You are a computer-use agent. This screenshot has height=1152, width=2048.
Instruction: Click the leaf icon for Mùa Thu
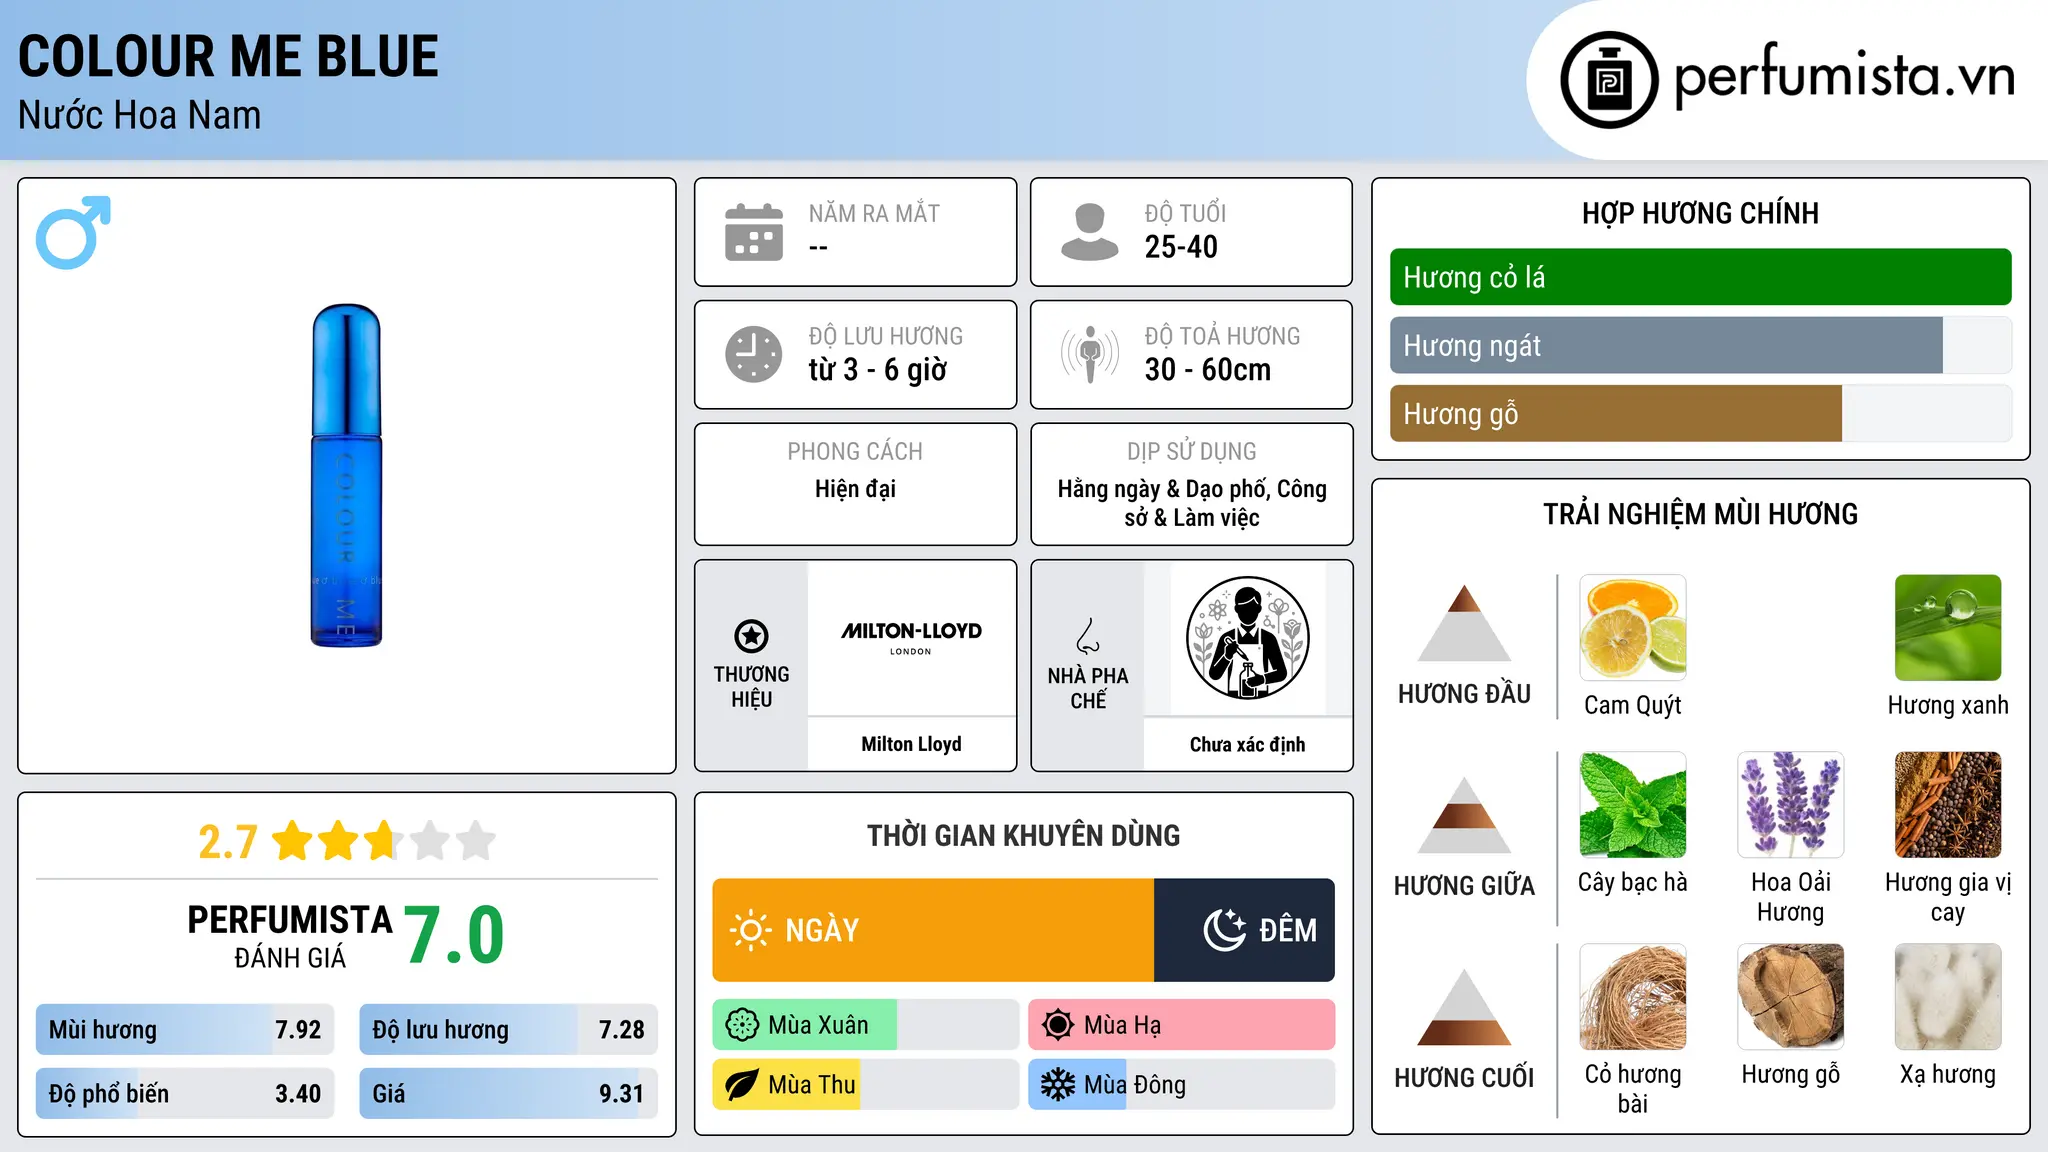click(x=742, y=1085)
